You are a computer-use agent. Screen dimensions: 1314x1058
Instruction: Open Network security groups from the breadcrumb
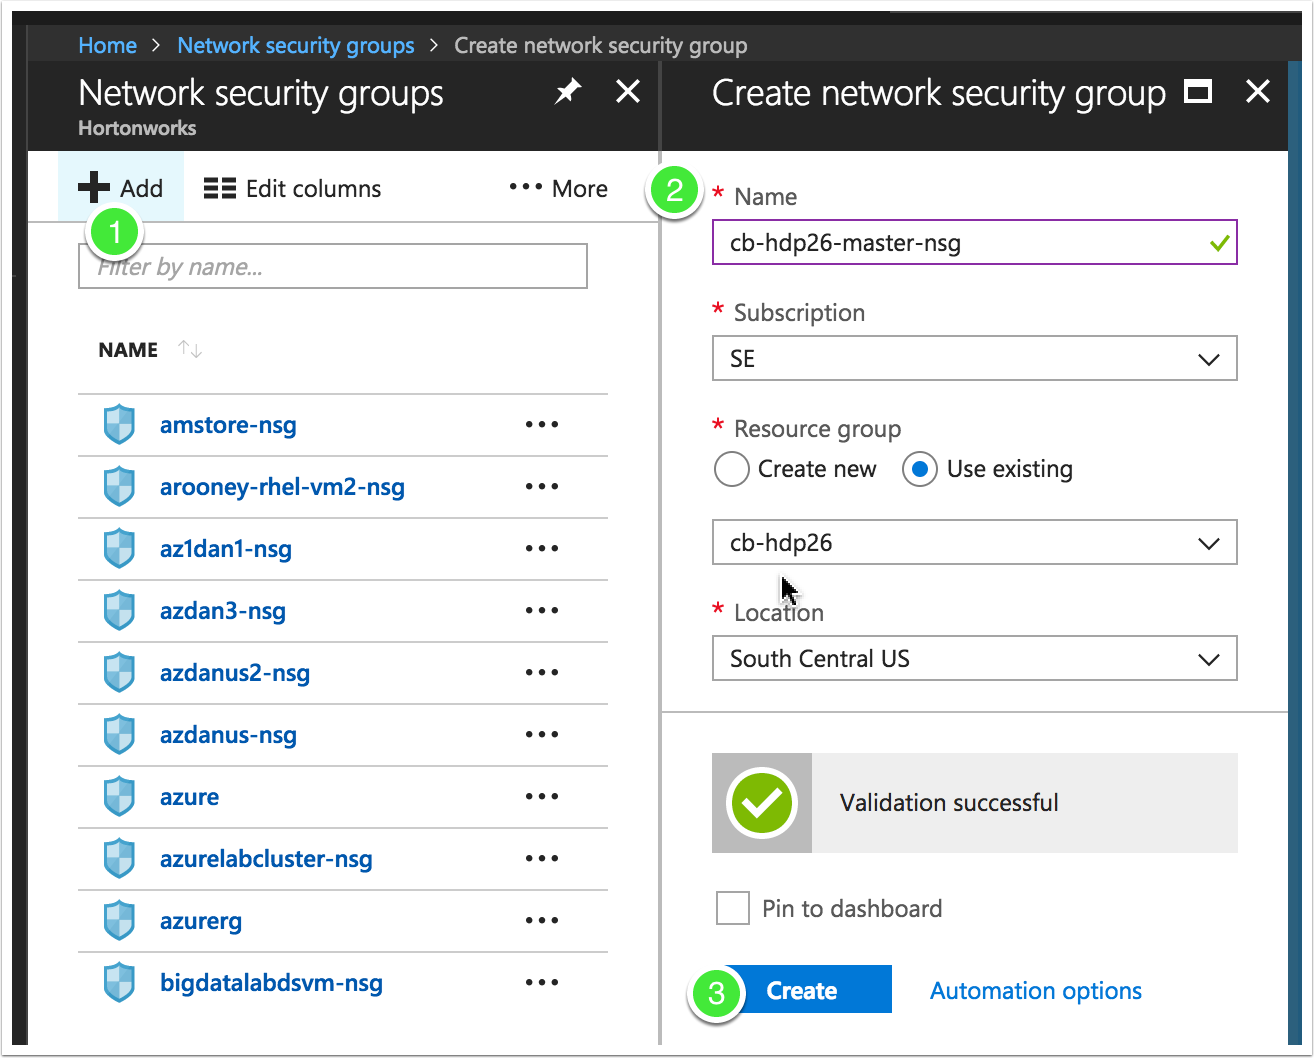coord(296,45)
